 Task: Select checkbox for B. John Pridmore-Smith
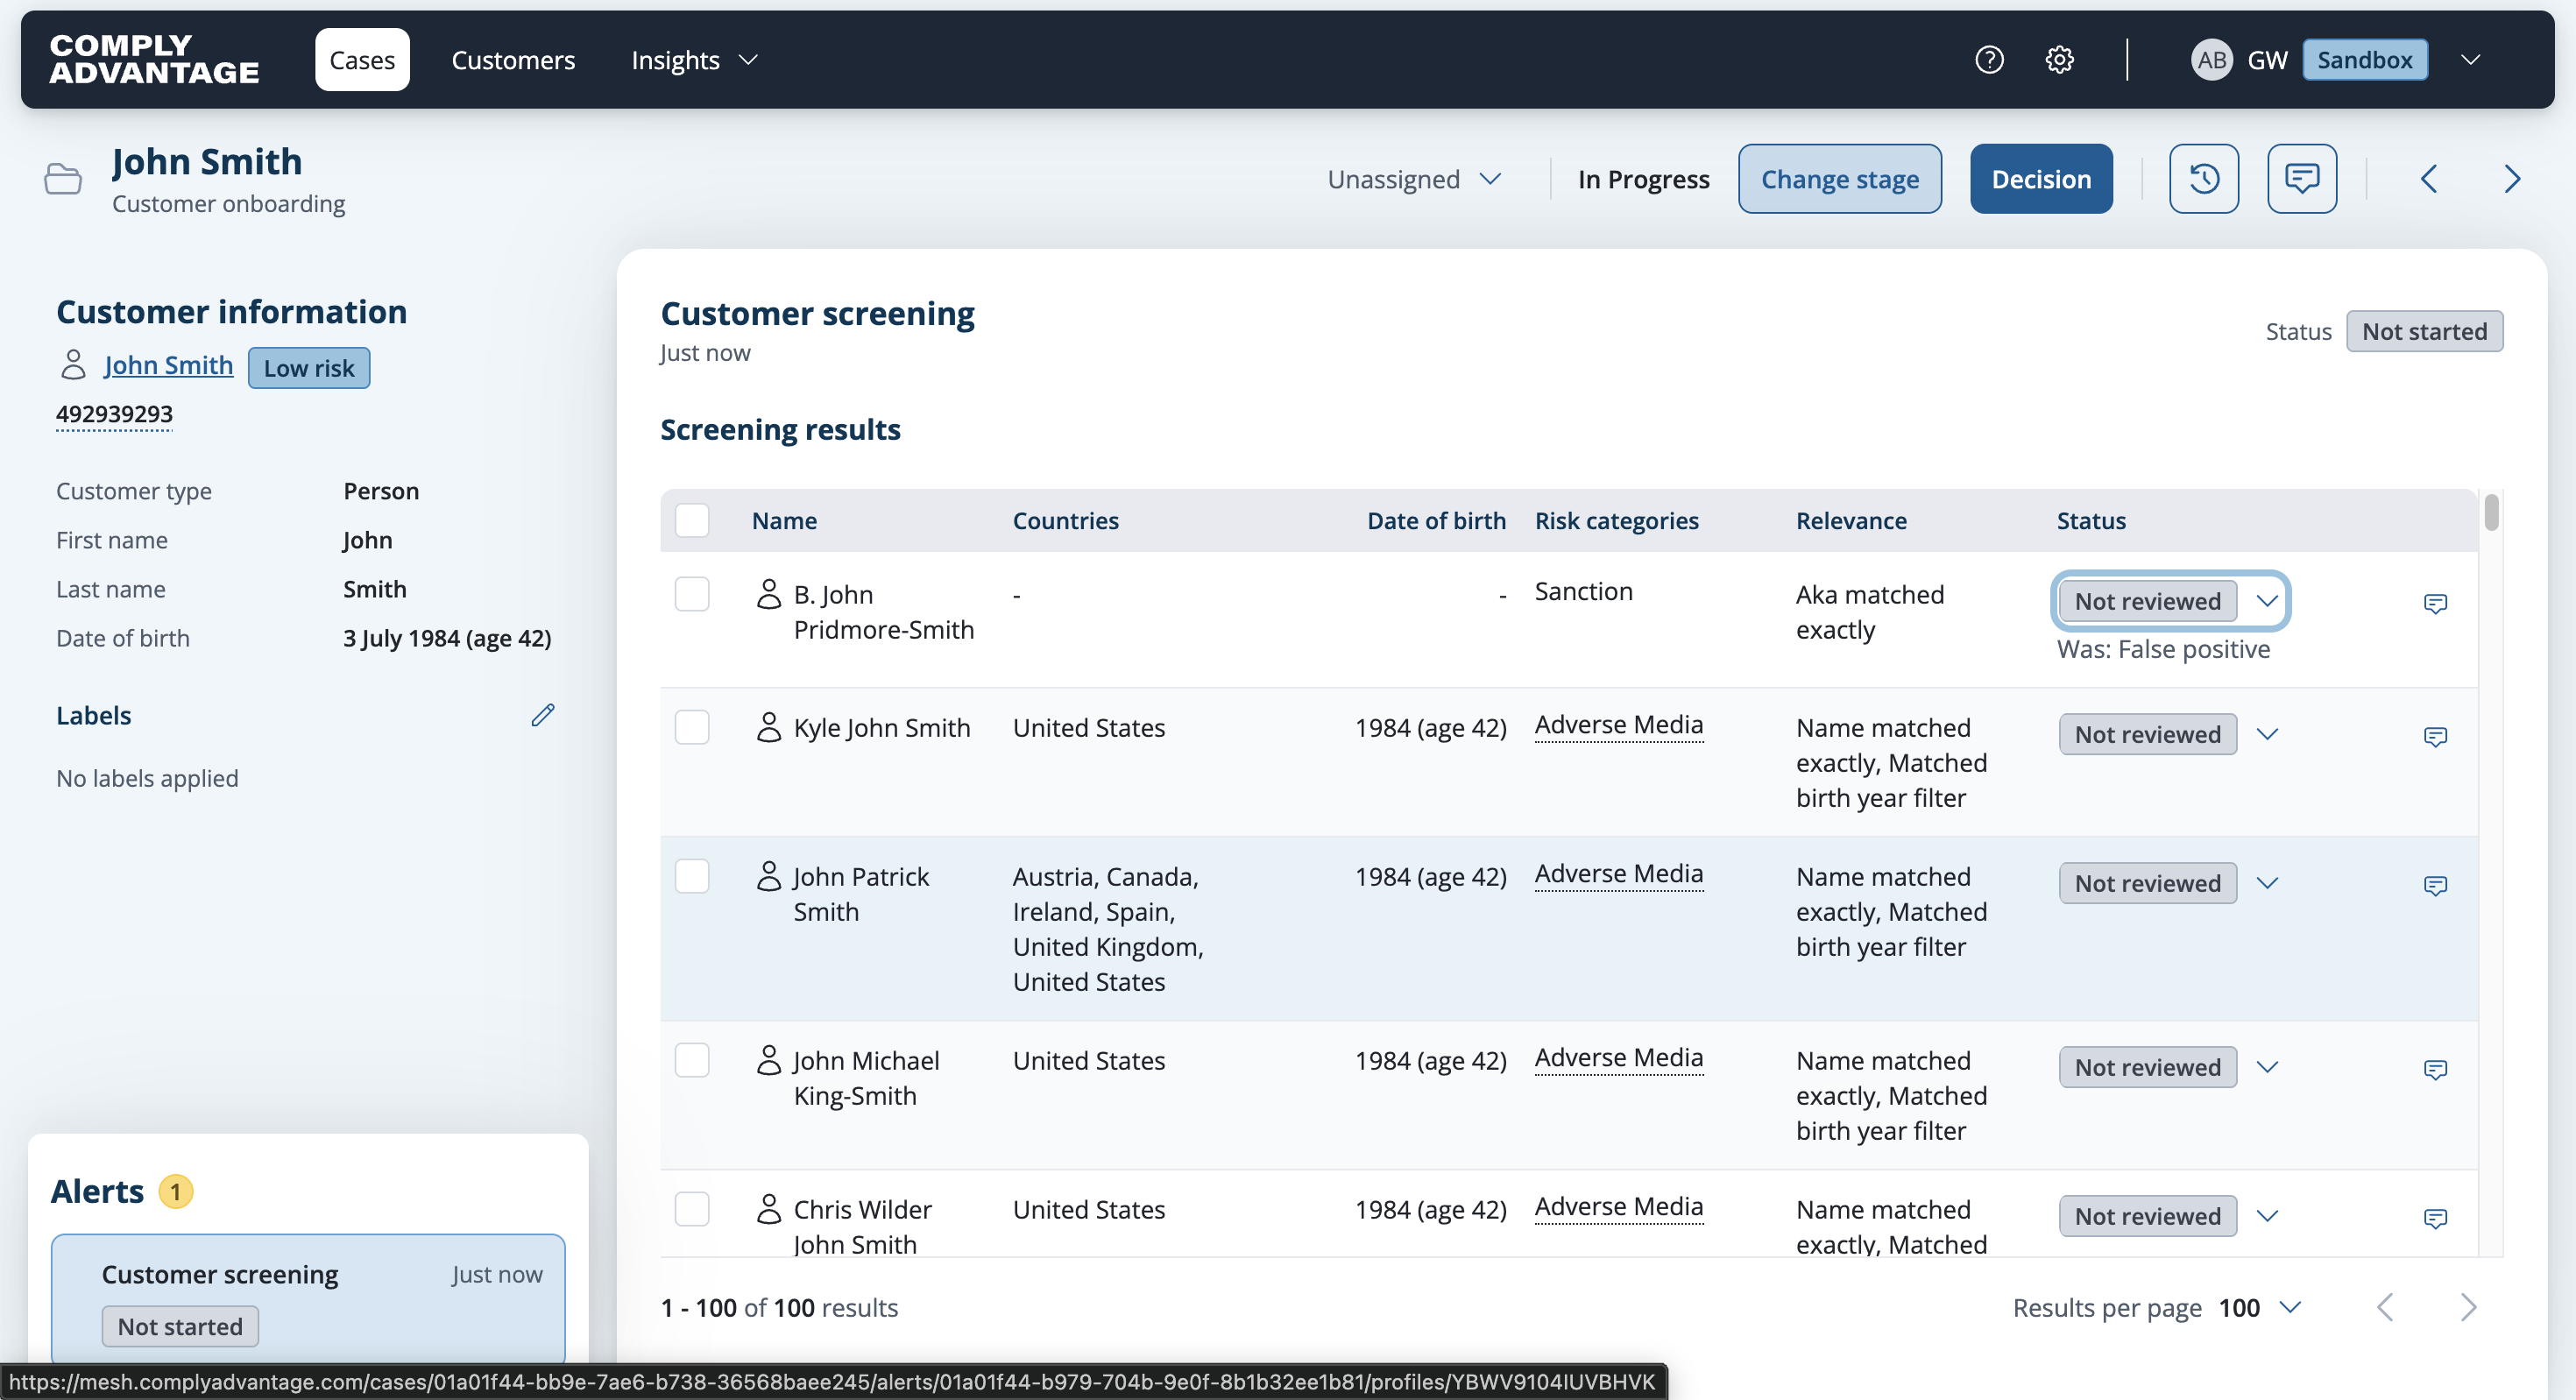point(692,594)
